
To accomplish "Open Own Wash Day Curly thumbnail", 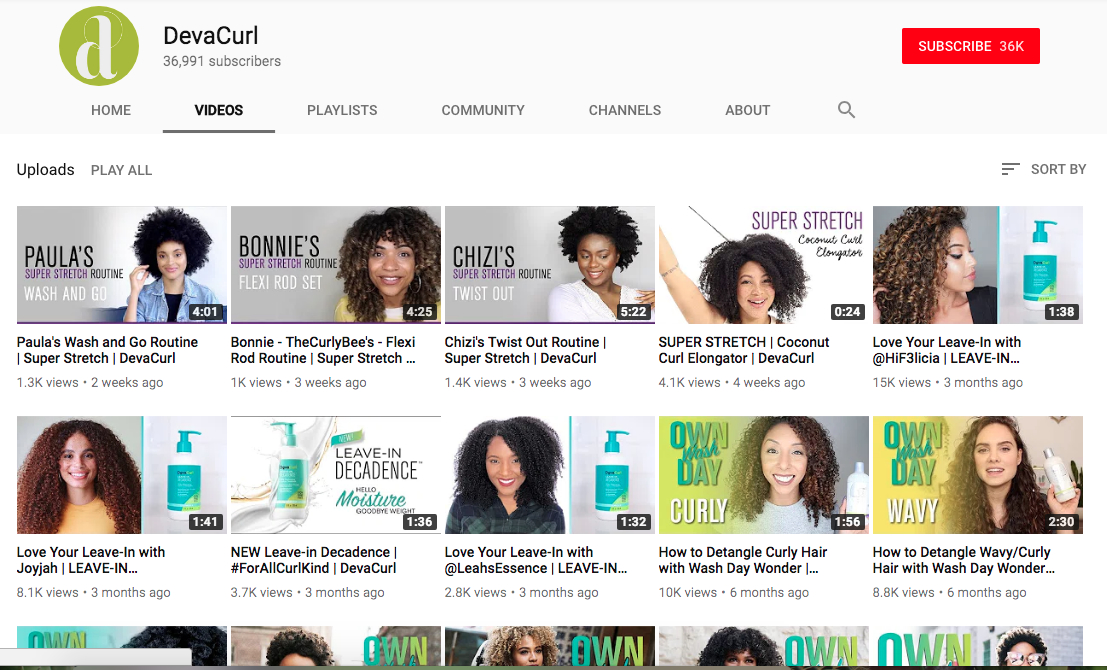I will [764, 474].
